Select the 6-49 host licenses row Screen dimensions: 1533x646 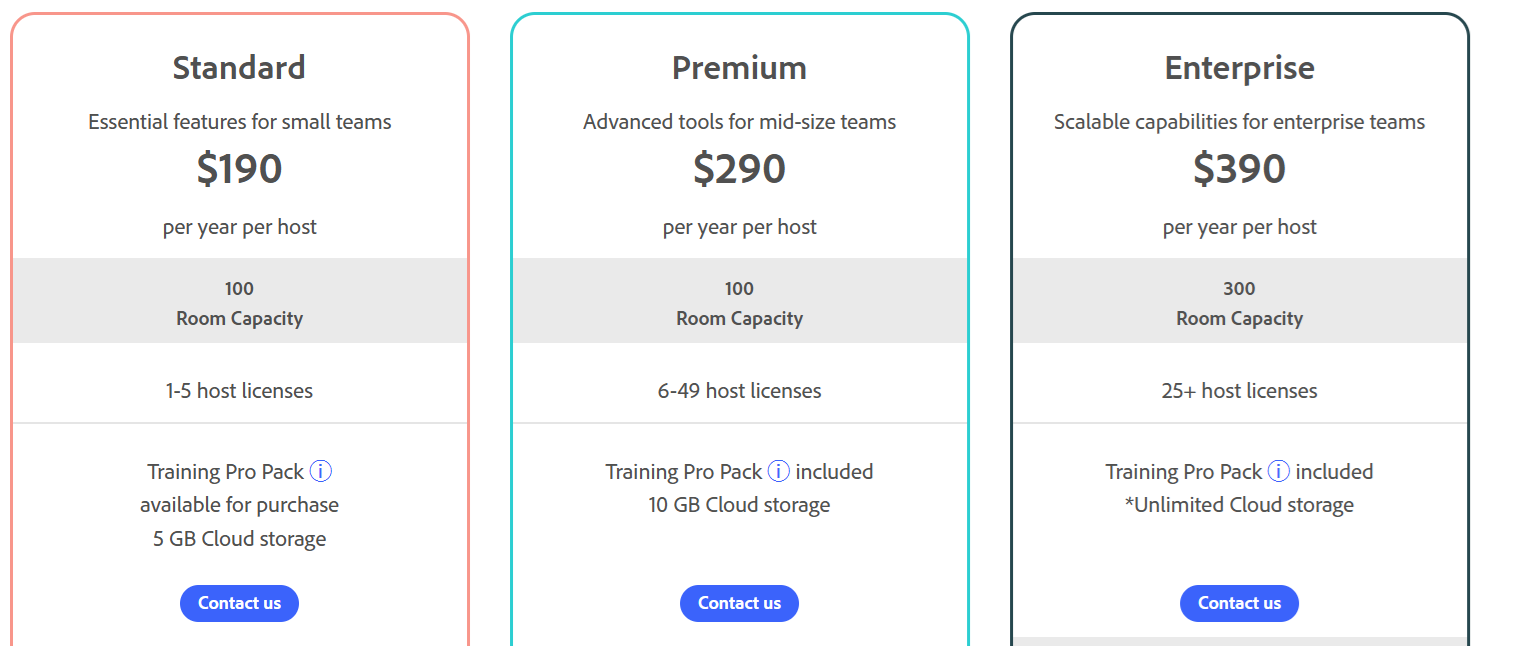tap(739, 391)
